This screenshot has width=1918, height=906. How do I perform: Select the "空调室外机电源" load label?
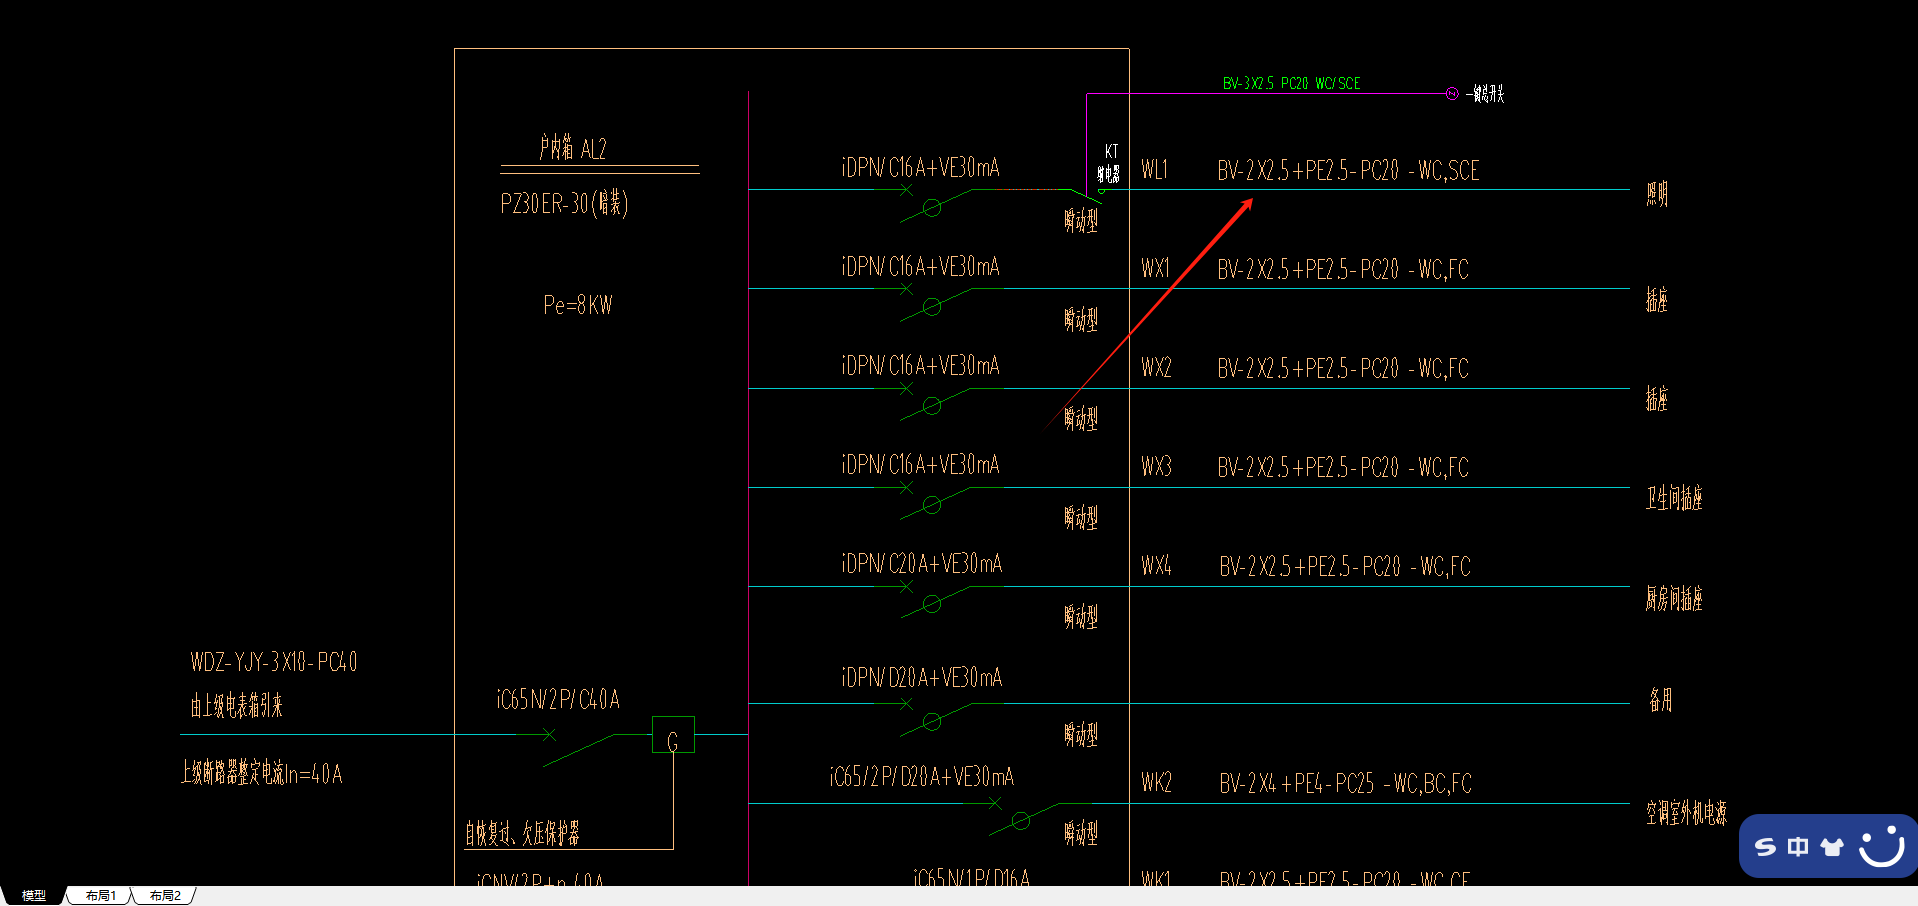pos(1687,813)
